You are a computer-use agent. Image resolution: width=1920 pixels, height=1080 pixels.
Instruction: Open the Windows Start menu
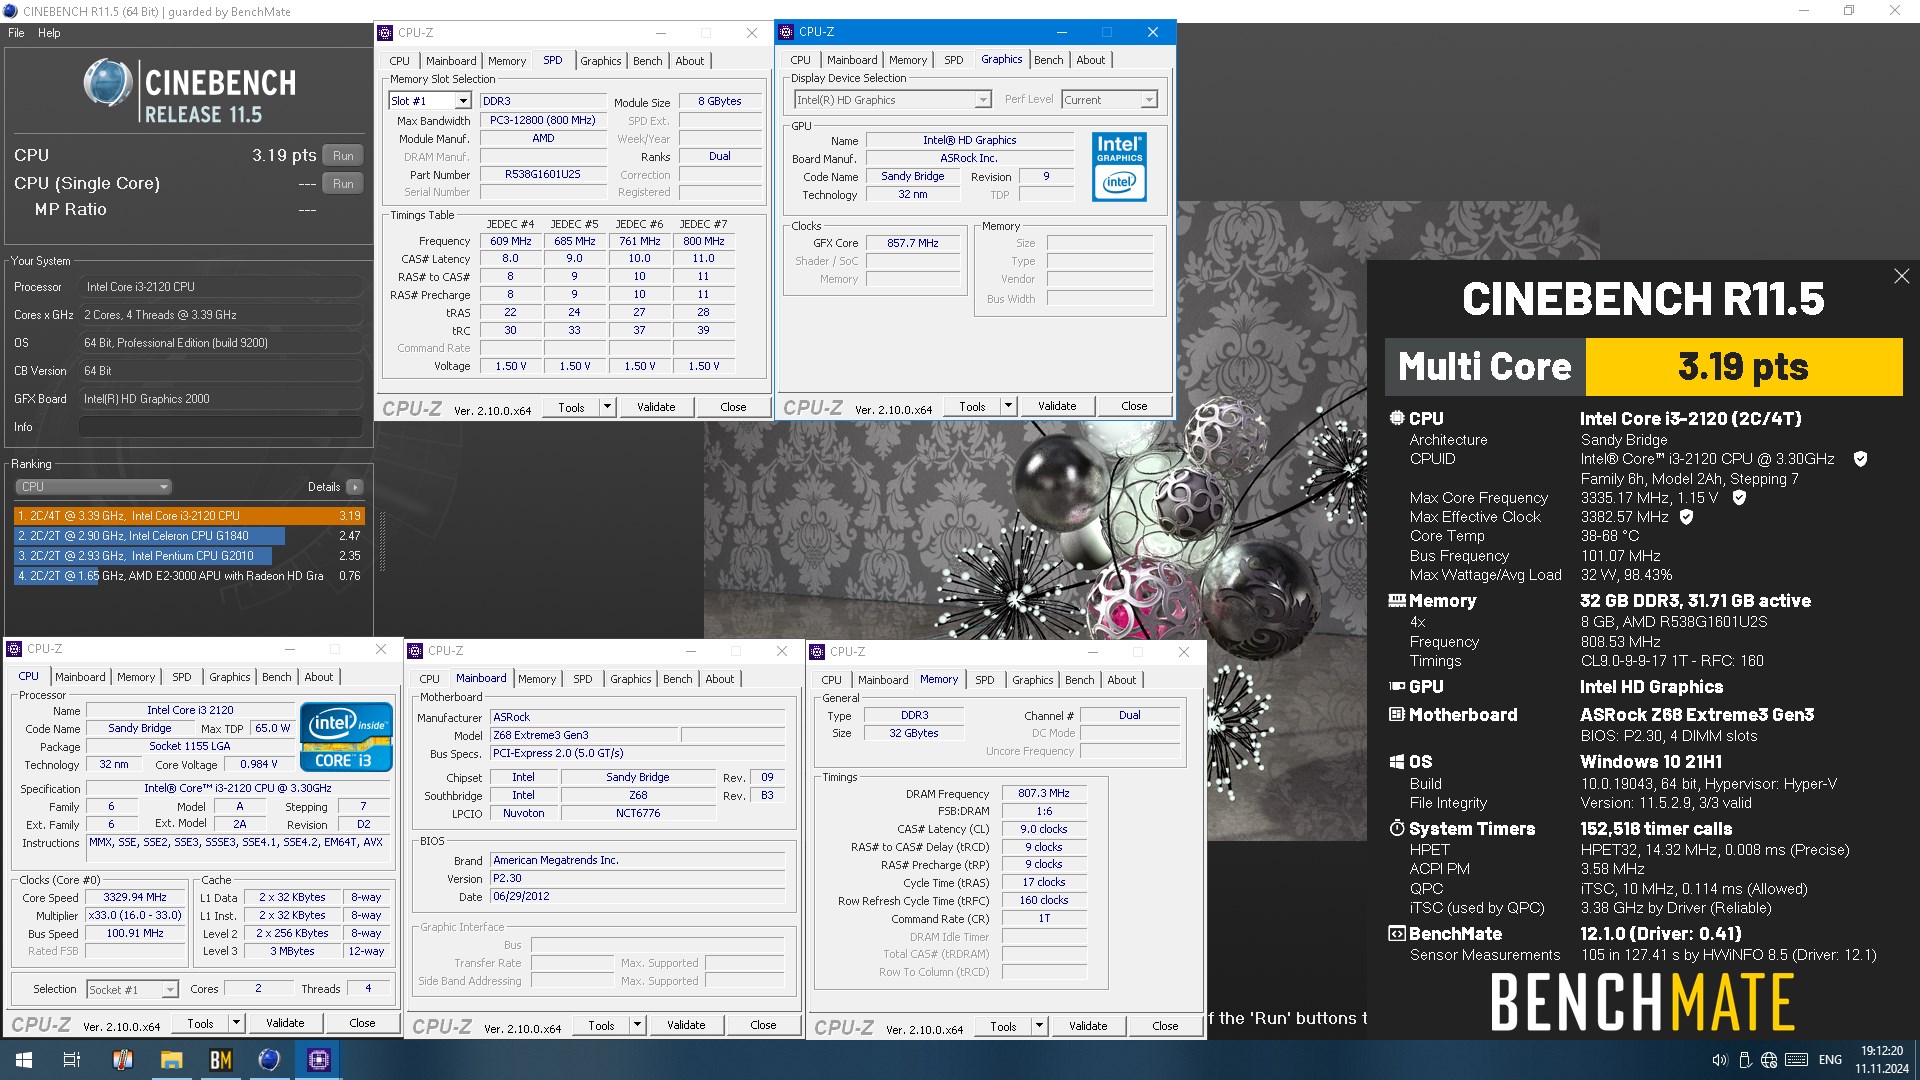24,1060
